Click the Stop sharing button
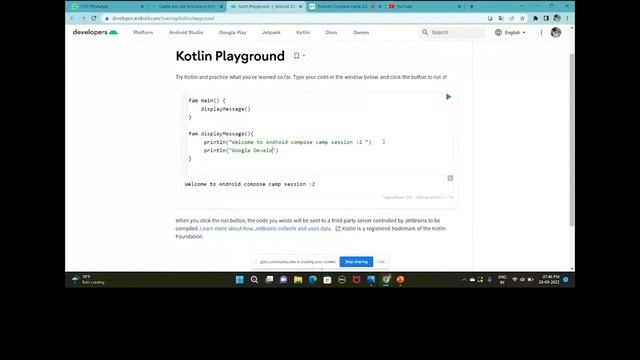The height and width of the screenshot is (360, 640). tap(356, 262)
